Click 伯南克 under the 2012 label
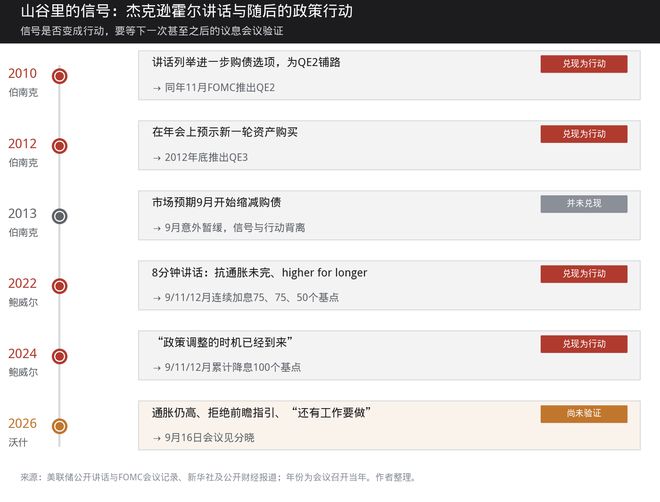Image resolution: width=660 pixels, height=502 pixels. [23, 162]
